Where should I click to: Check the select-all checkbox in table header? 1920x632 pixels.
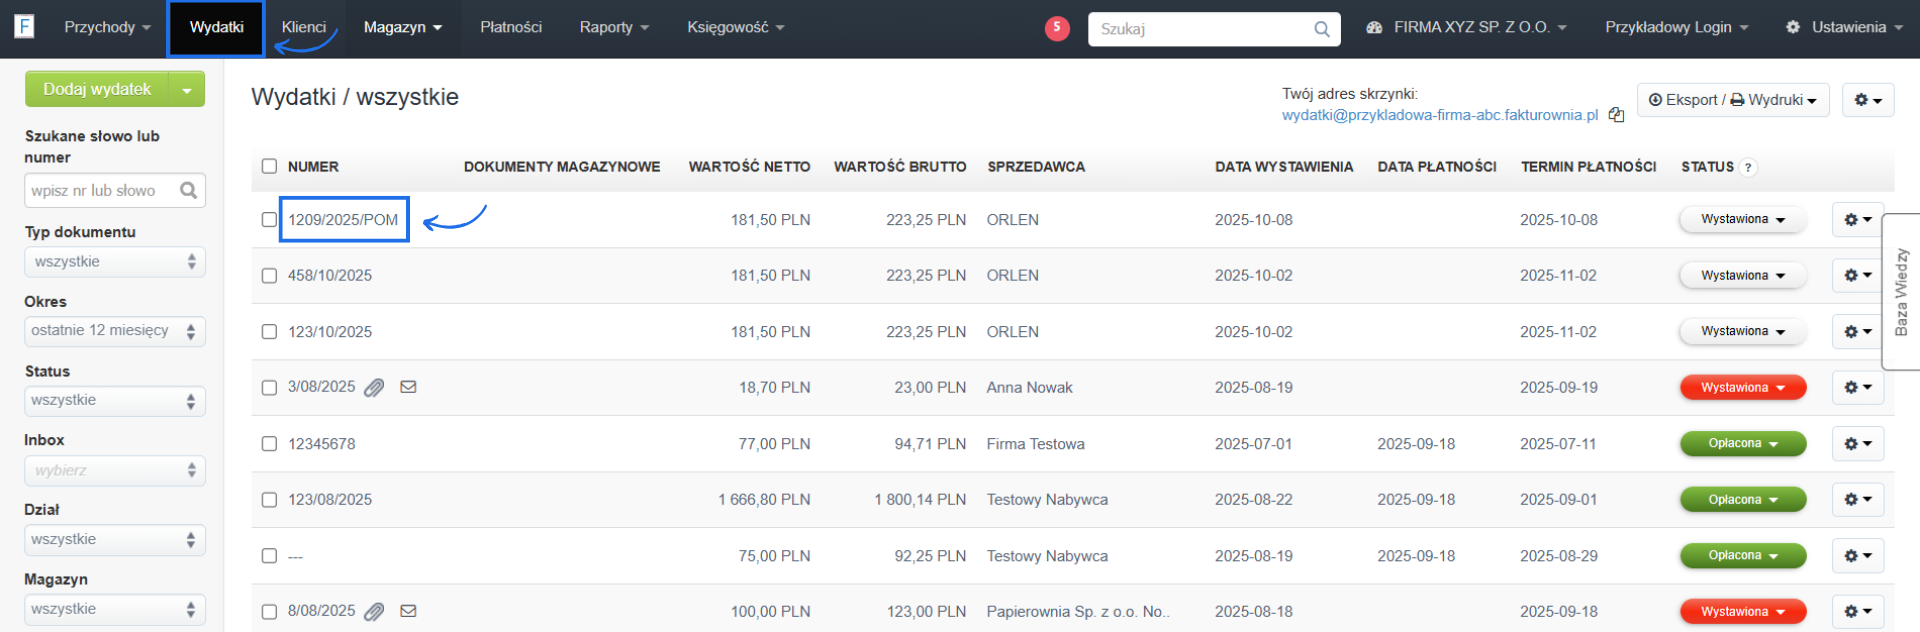[x=269, y=167]
